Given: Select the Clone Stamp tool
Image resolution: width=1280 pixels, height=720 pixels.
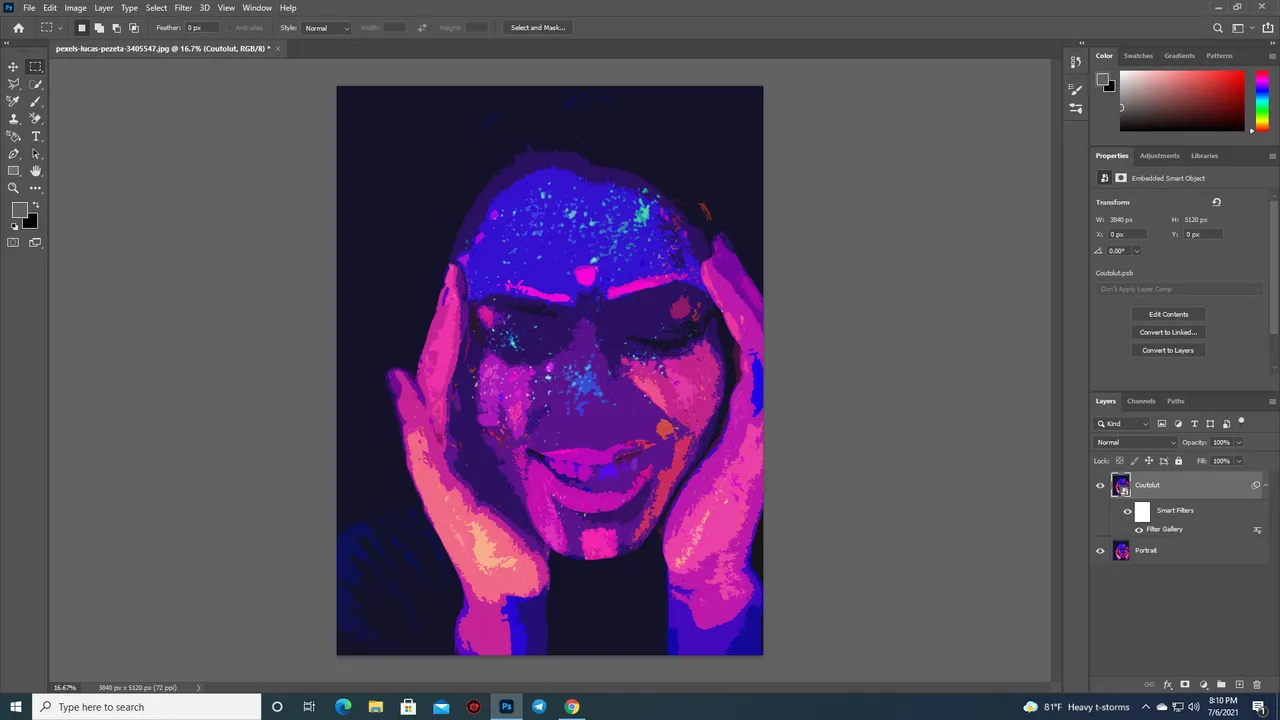Looking at the screenshot, I should click(13, 119).
